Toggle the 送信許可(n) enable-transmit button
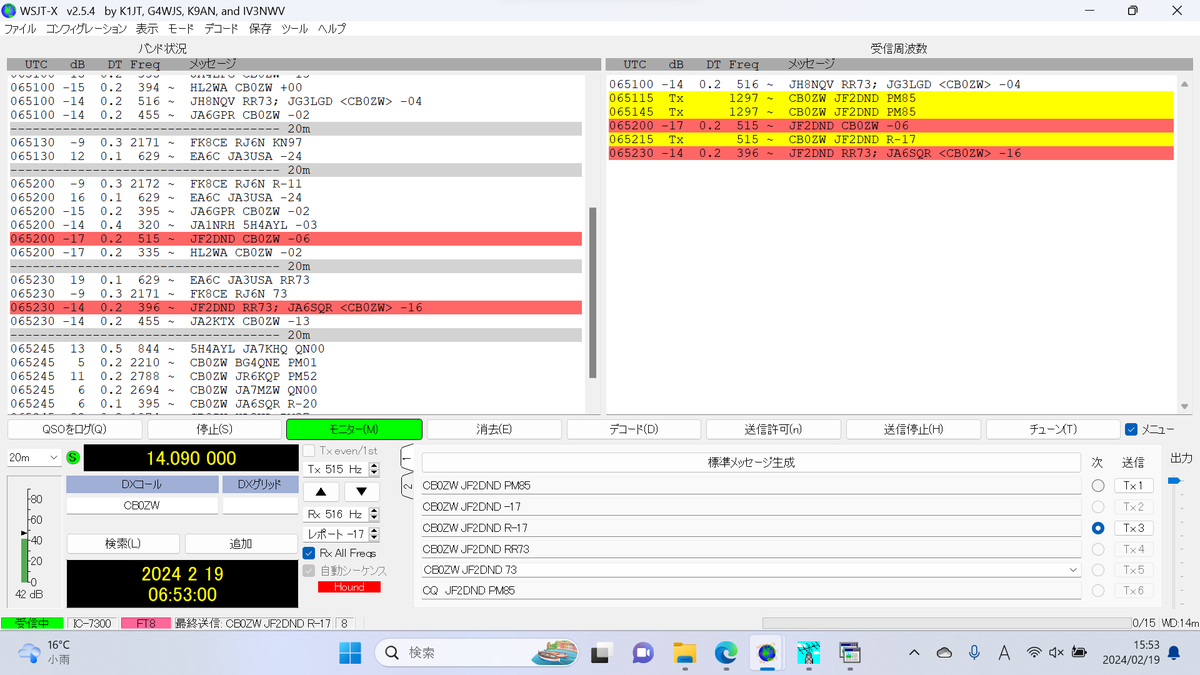The width and height of the screenshot is (1200, 675). (x=774, y=429)
